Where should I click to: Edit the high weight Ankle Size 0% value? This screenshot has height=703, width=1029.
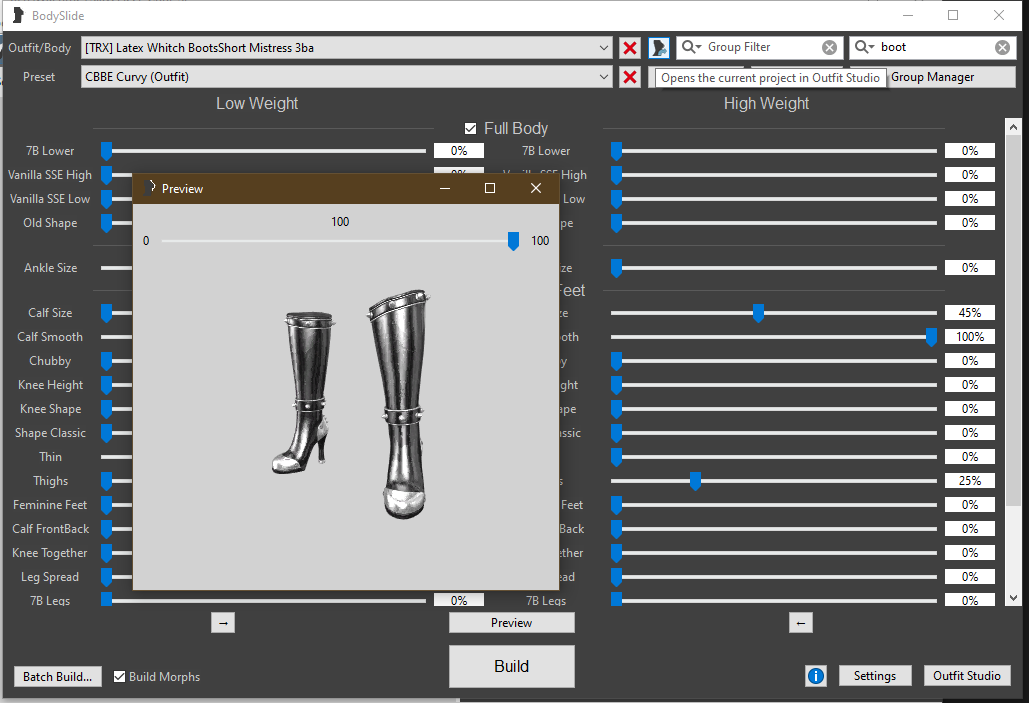coord(970,268)
